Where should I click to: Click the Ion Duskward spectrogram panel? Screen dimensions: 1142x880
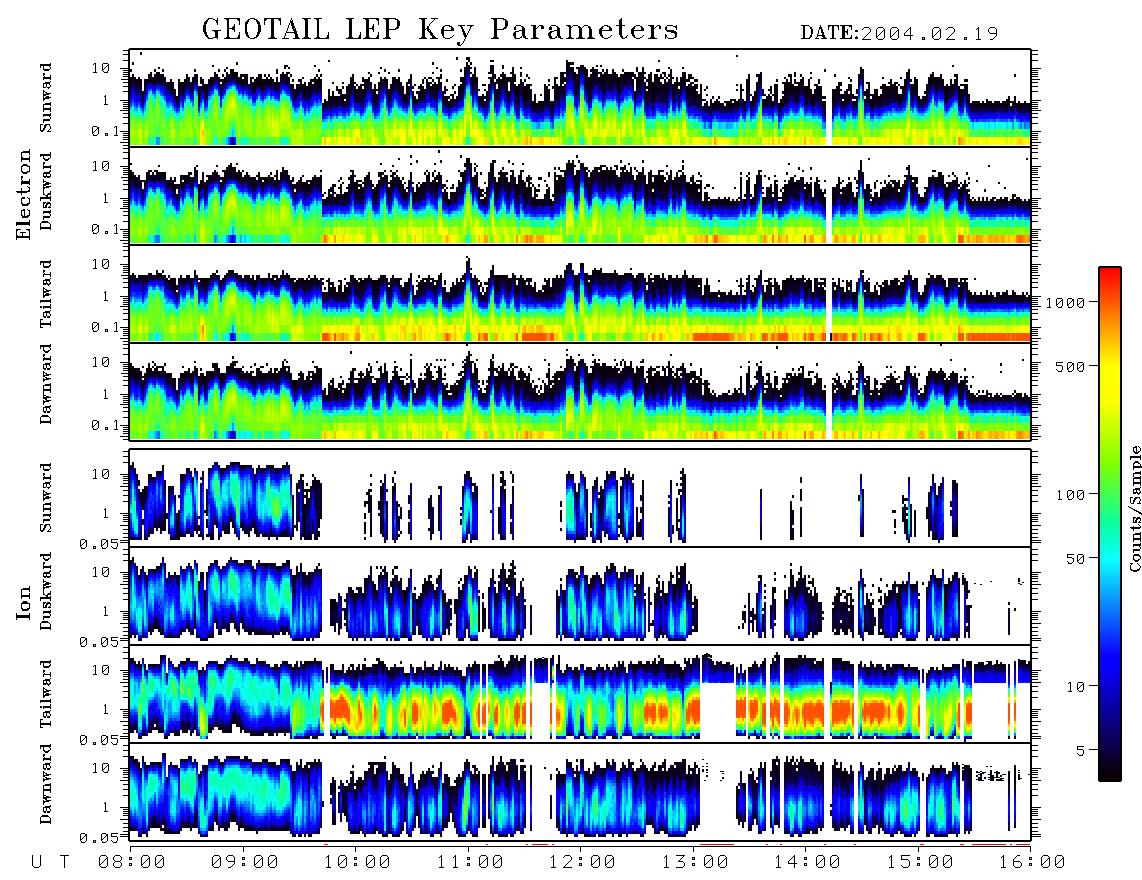(580, 596)
